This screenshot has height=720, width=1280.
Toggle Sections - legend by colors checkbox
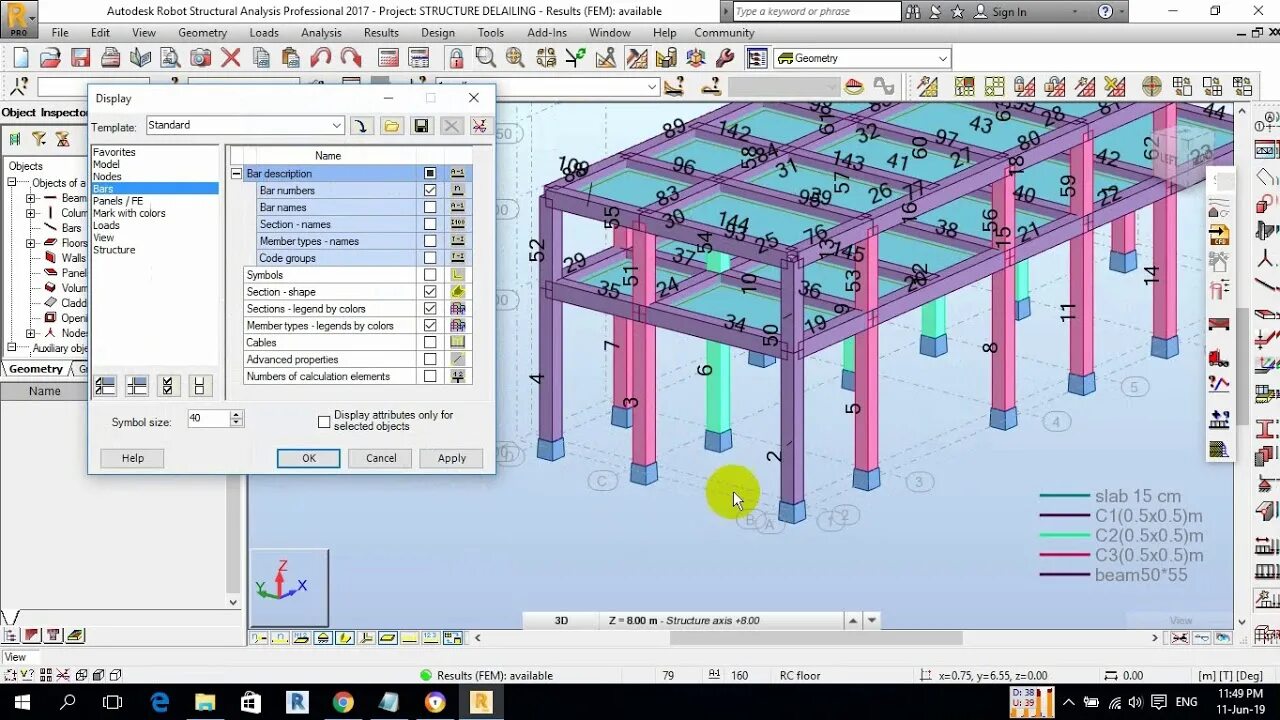tap(430, 309)
